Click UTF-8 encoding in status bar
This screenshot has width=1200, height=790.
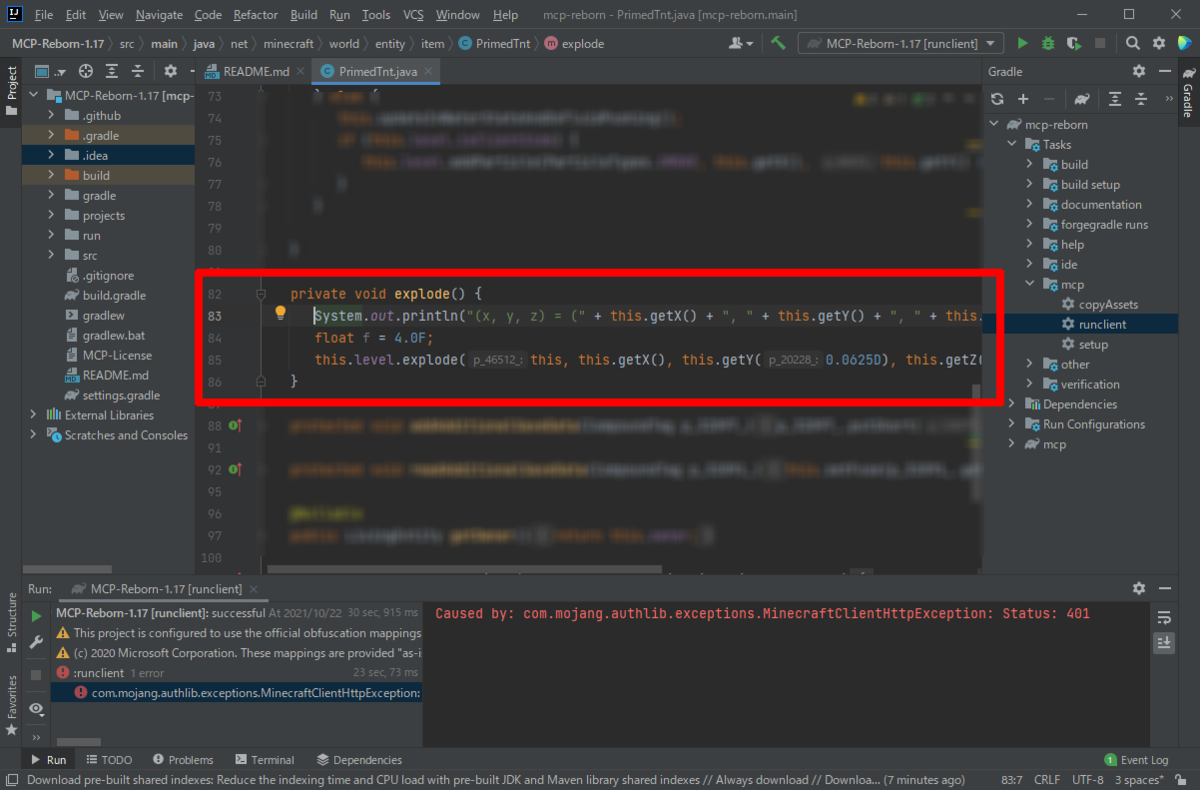click(1088, 780)
